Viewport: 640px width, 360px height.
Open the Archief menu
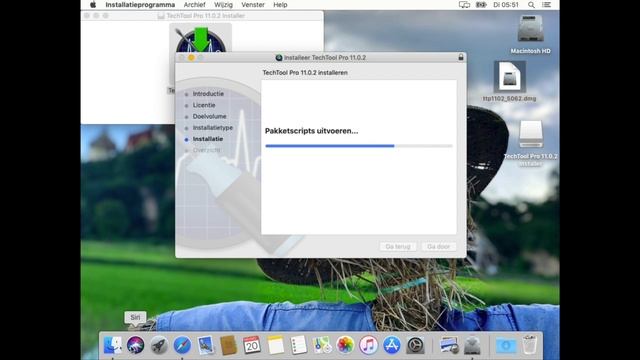pos(194,5)
